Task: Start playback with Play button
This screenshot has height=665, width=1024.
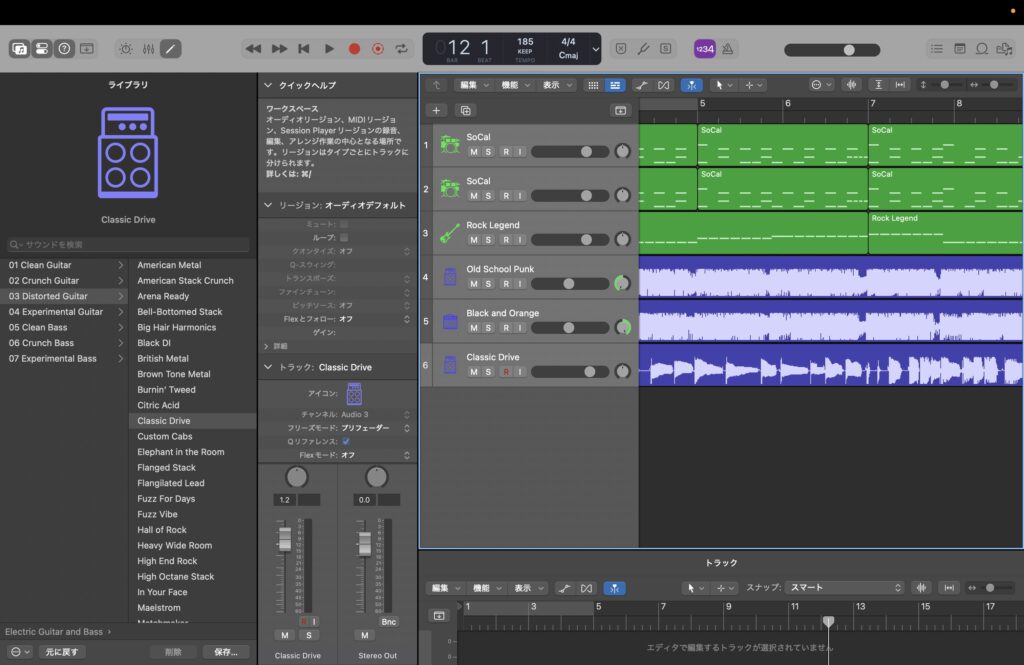Action: 329,49
